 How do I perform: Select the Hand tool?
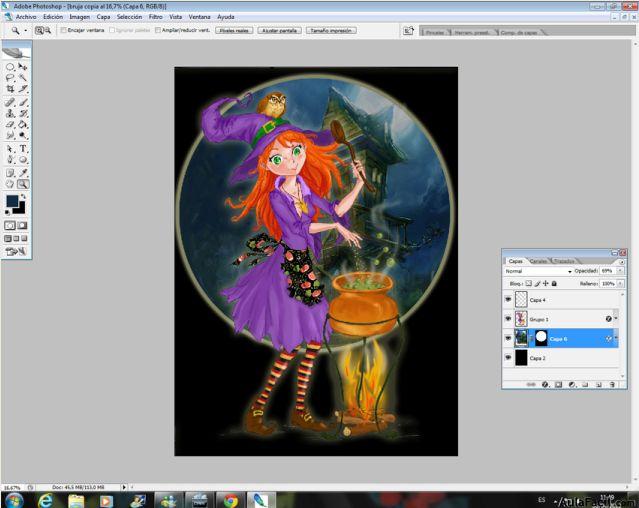tap(10, 184)
